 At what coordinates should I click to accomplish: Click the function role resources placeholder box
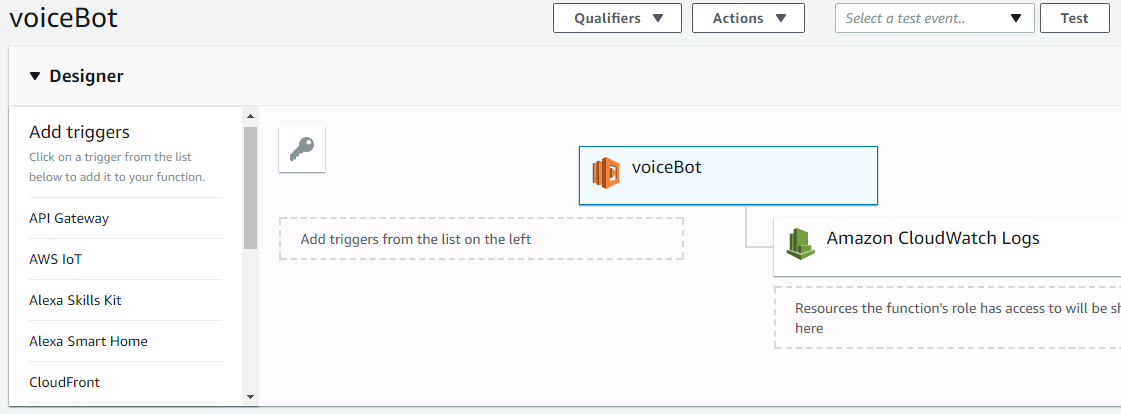click(x=947, y=318)
